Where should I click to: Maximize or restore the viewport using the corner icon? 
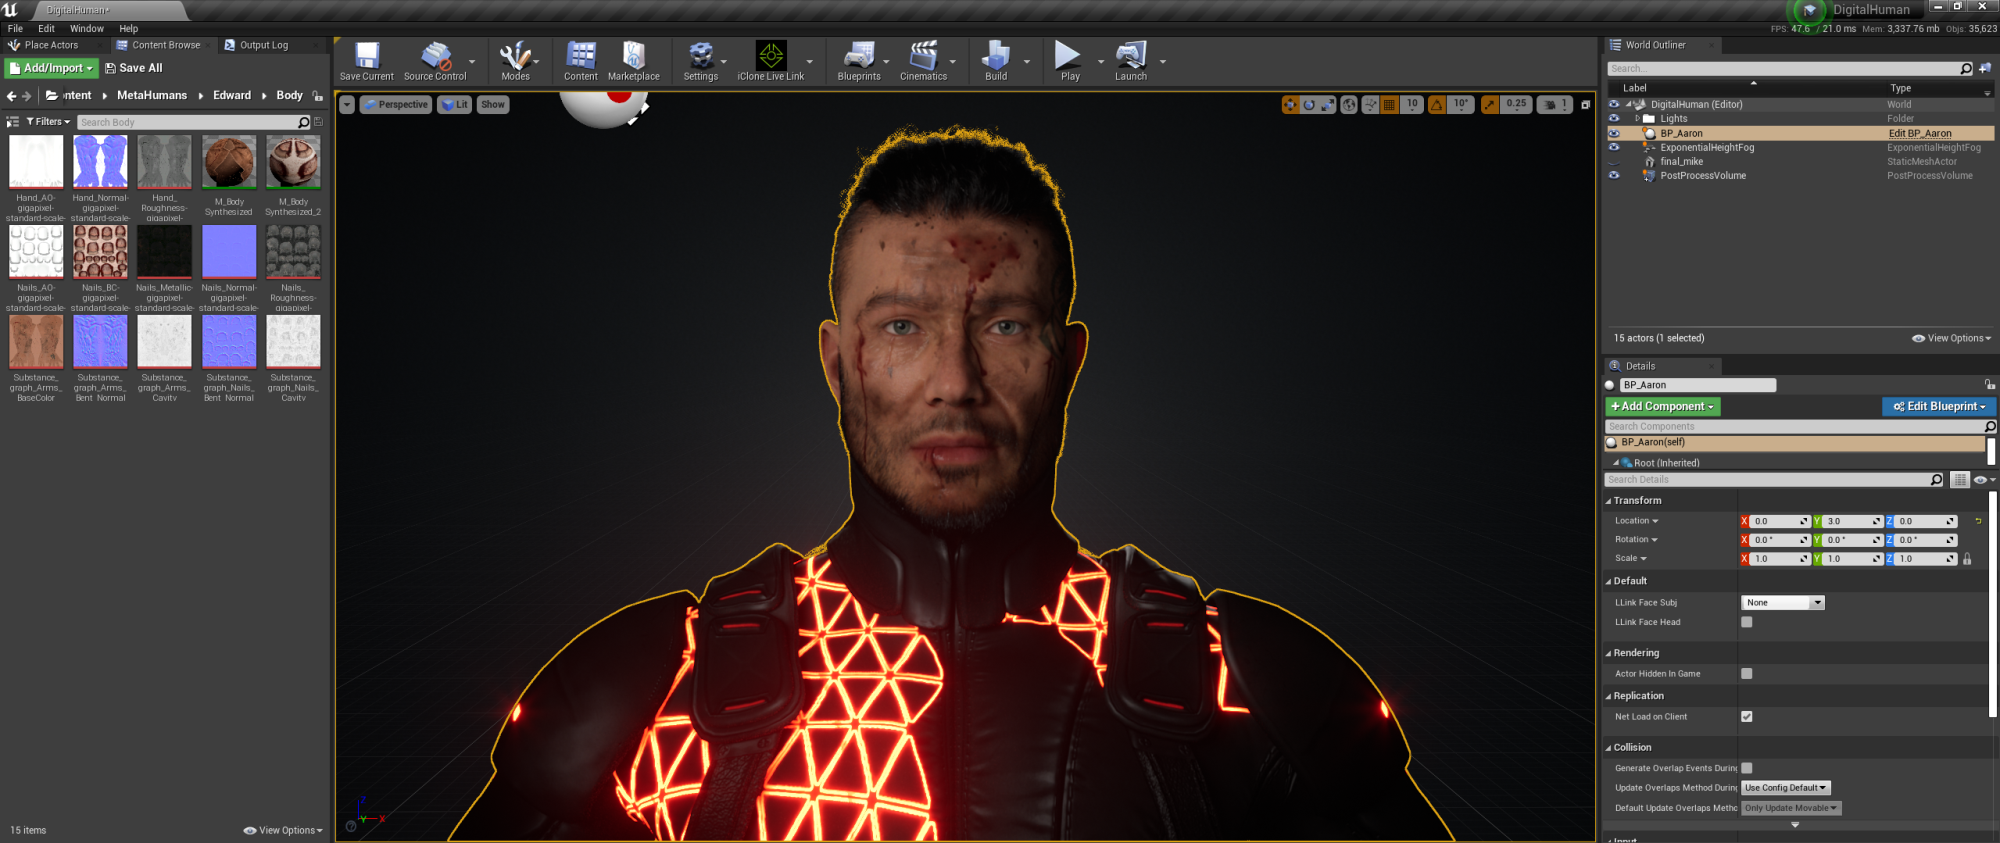[1585, 104]
